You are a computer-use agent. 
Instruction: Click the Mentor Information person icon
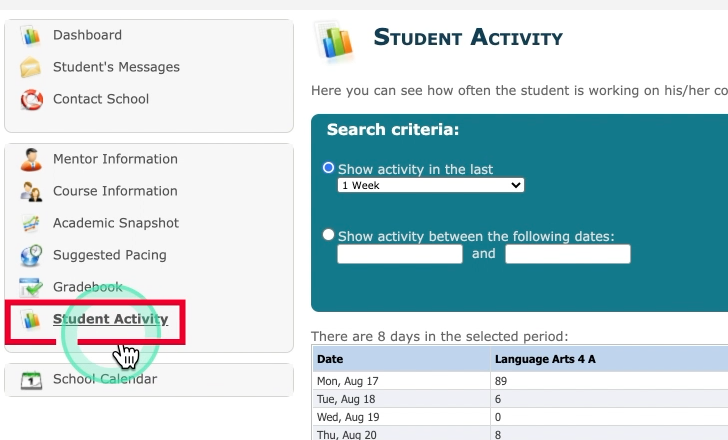[31, 160]
